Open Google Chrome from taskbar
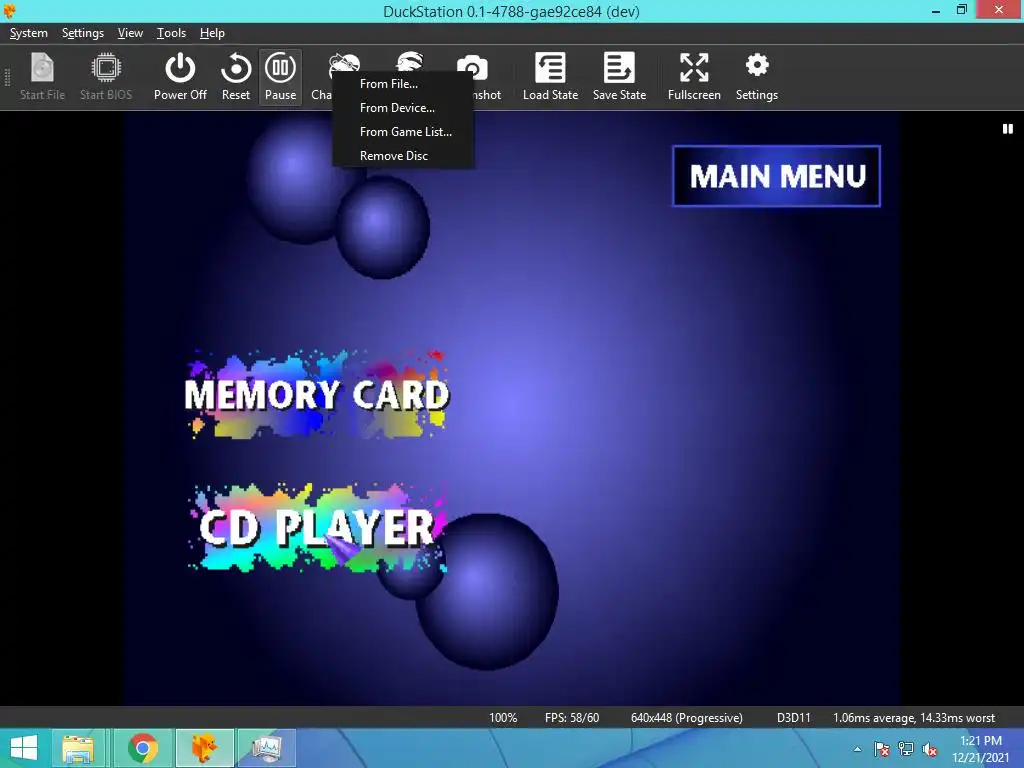Image resolution: width=1024 pixels, height=768 pixels. tap(142, 748)
